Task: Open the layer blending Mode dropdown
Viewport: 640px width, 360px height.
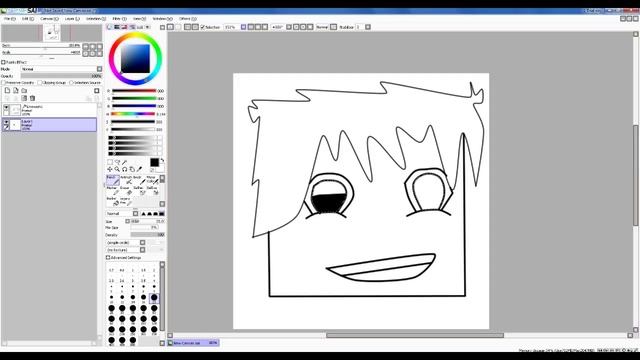Action: point(61,69)
